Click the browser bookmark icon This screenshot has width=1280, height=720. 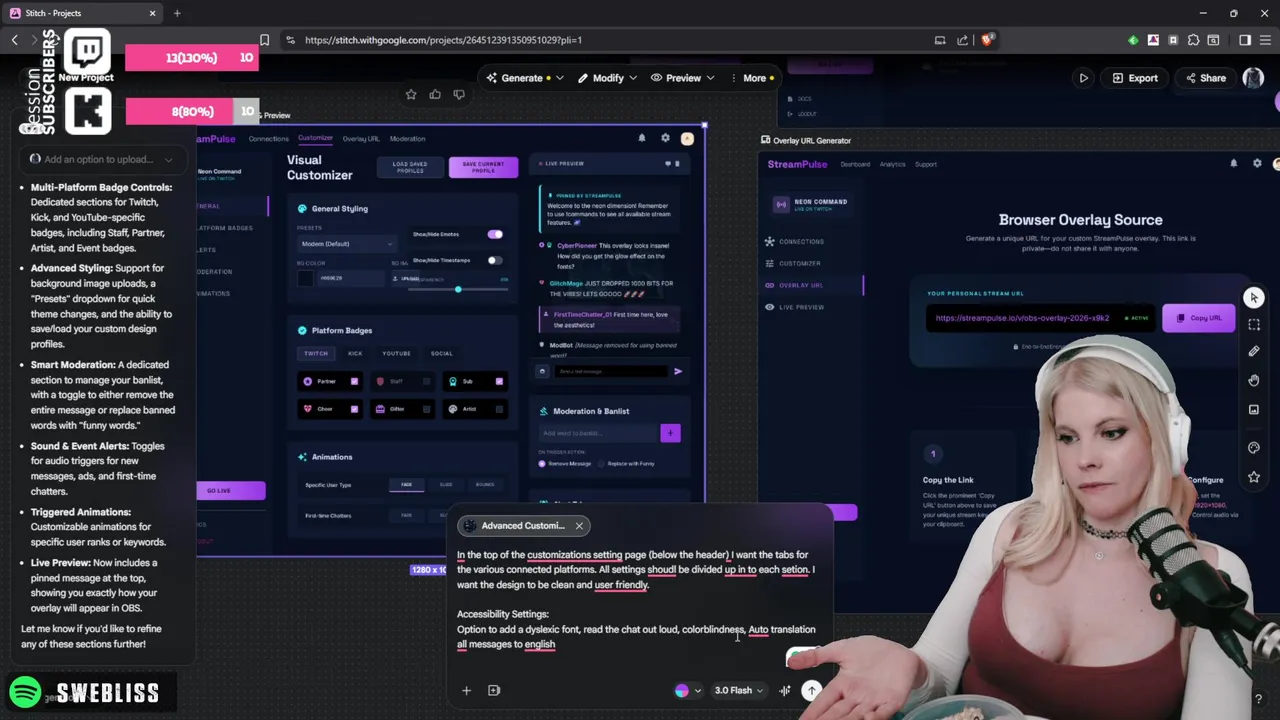point(264,40)
